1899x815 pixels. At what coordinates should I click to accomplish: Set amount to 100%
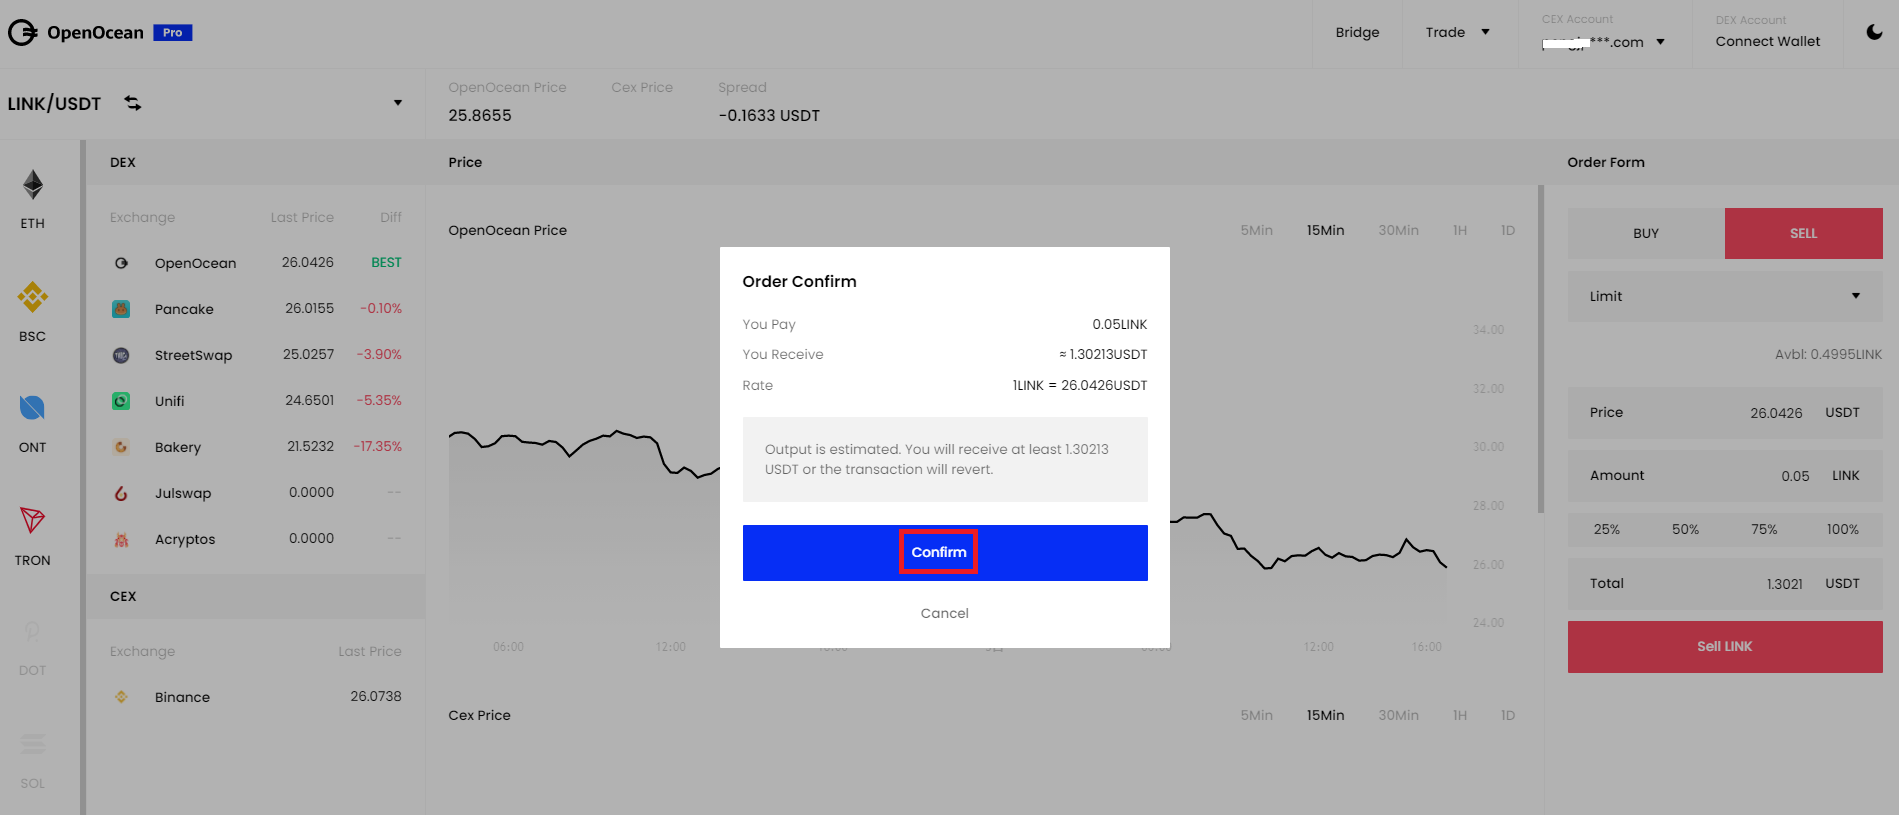click(1842, 529)
